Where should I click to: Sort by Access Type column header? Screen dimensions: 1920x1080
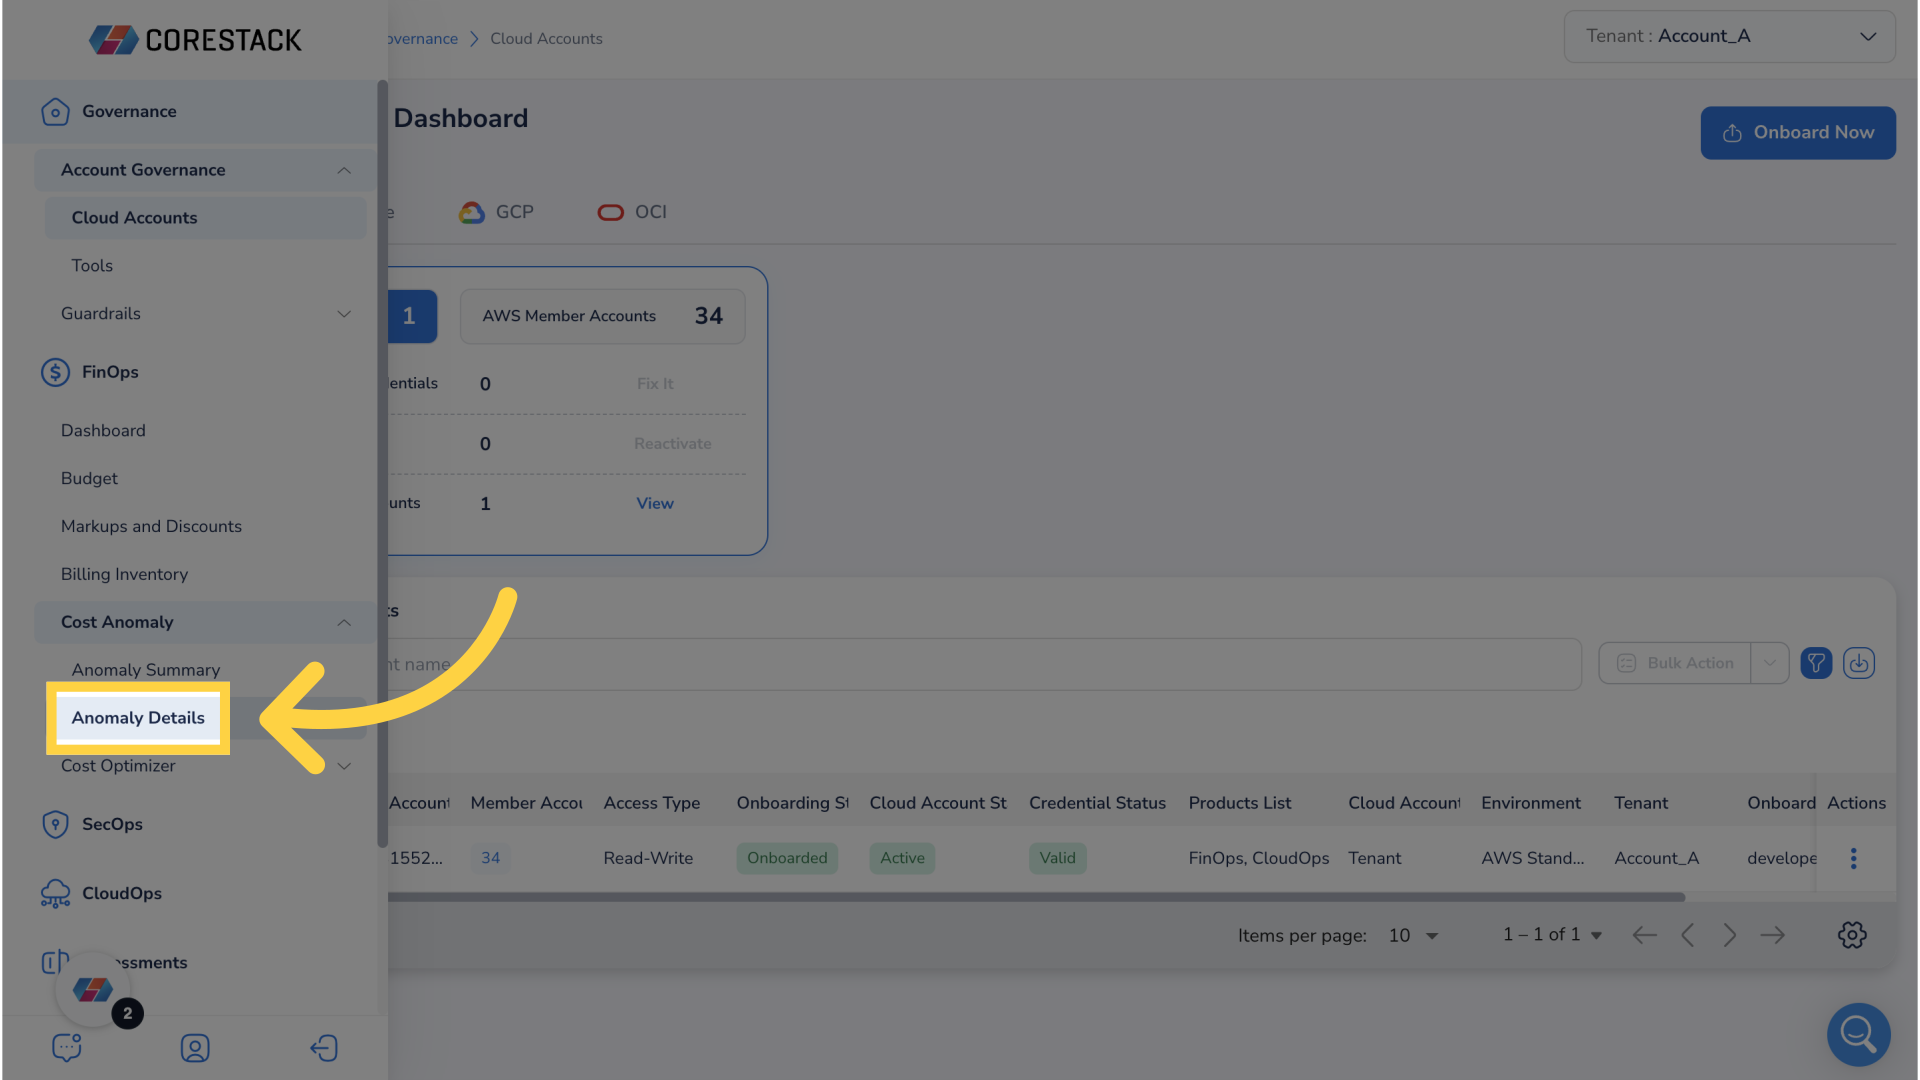click(x=652, y=803)
